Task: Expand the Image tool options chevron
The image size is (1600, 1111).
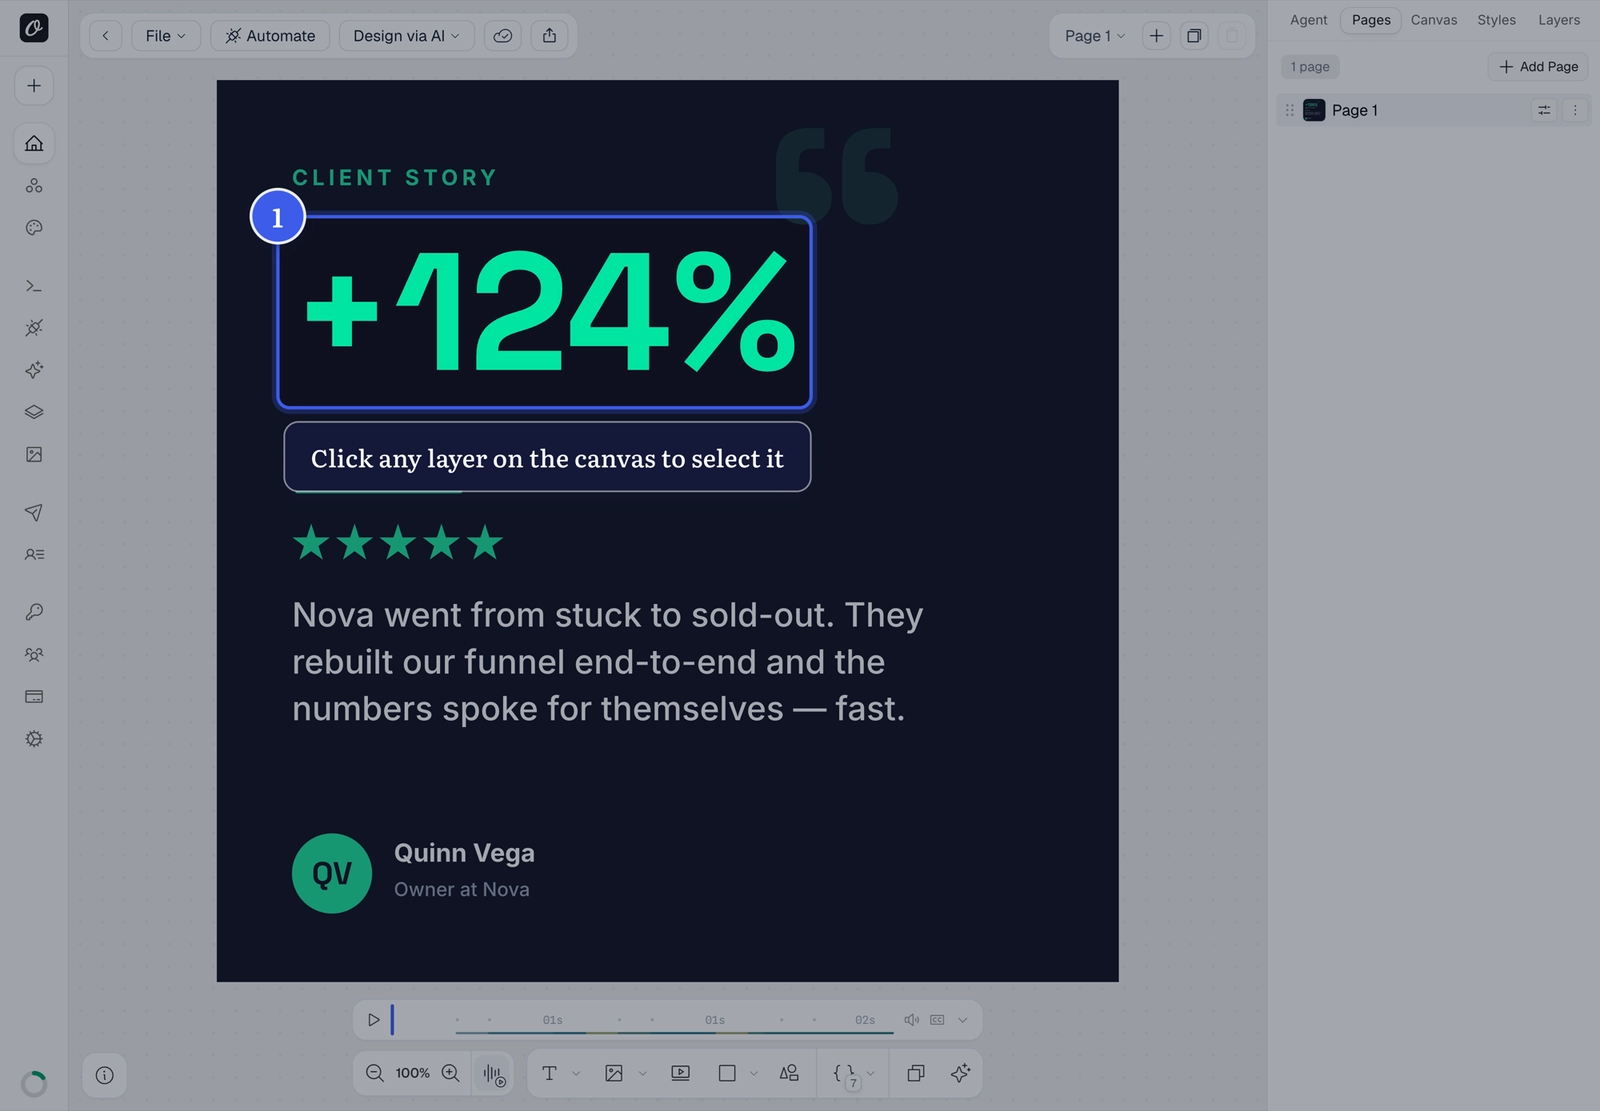Action: tap(642, 1073)
